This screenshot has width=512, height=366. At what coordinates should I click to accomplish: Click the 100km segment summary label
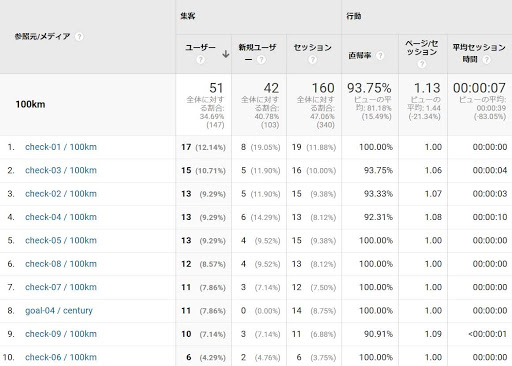[30, 104]
